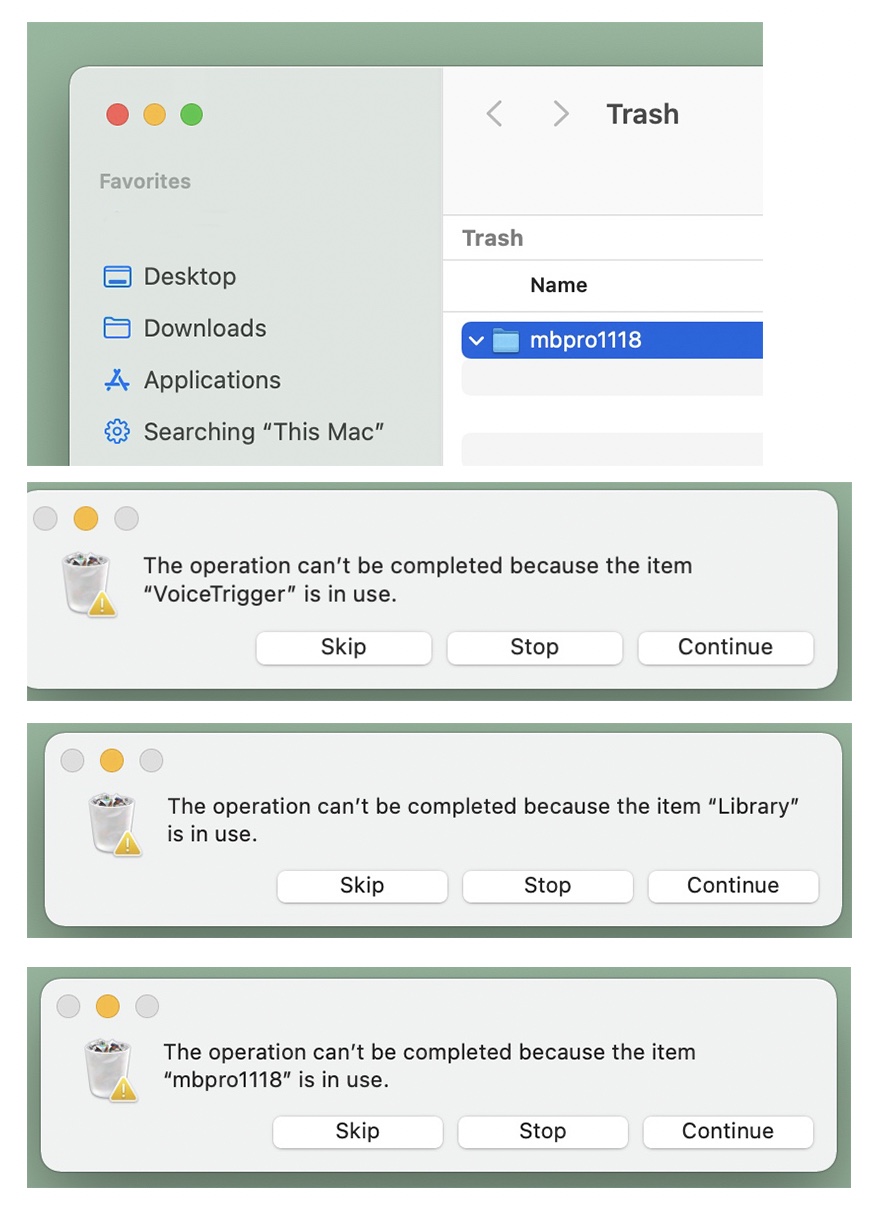The width and height of the screenshot is (872, 1216).
Task: Click the Finder back navigation arrow
Action: 494,114
